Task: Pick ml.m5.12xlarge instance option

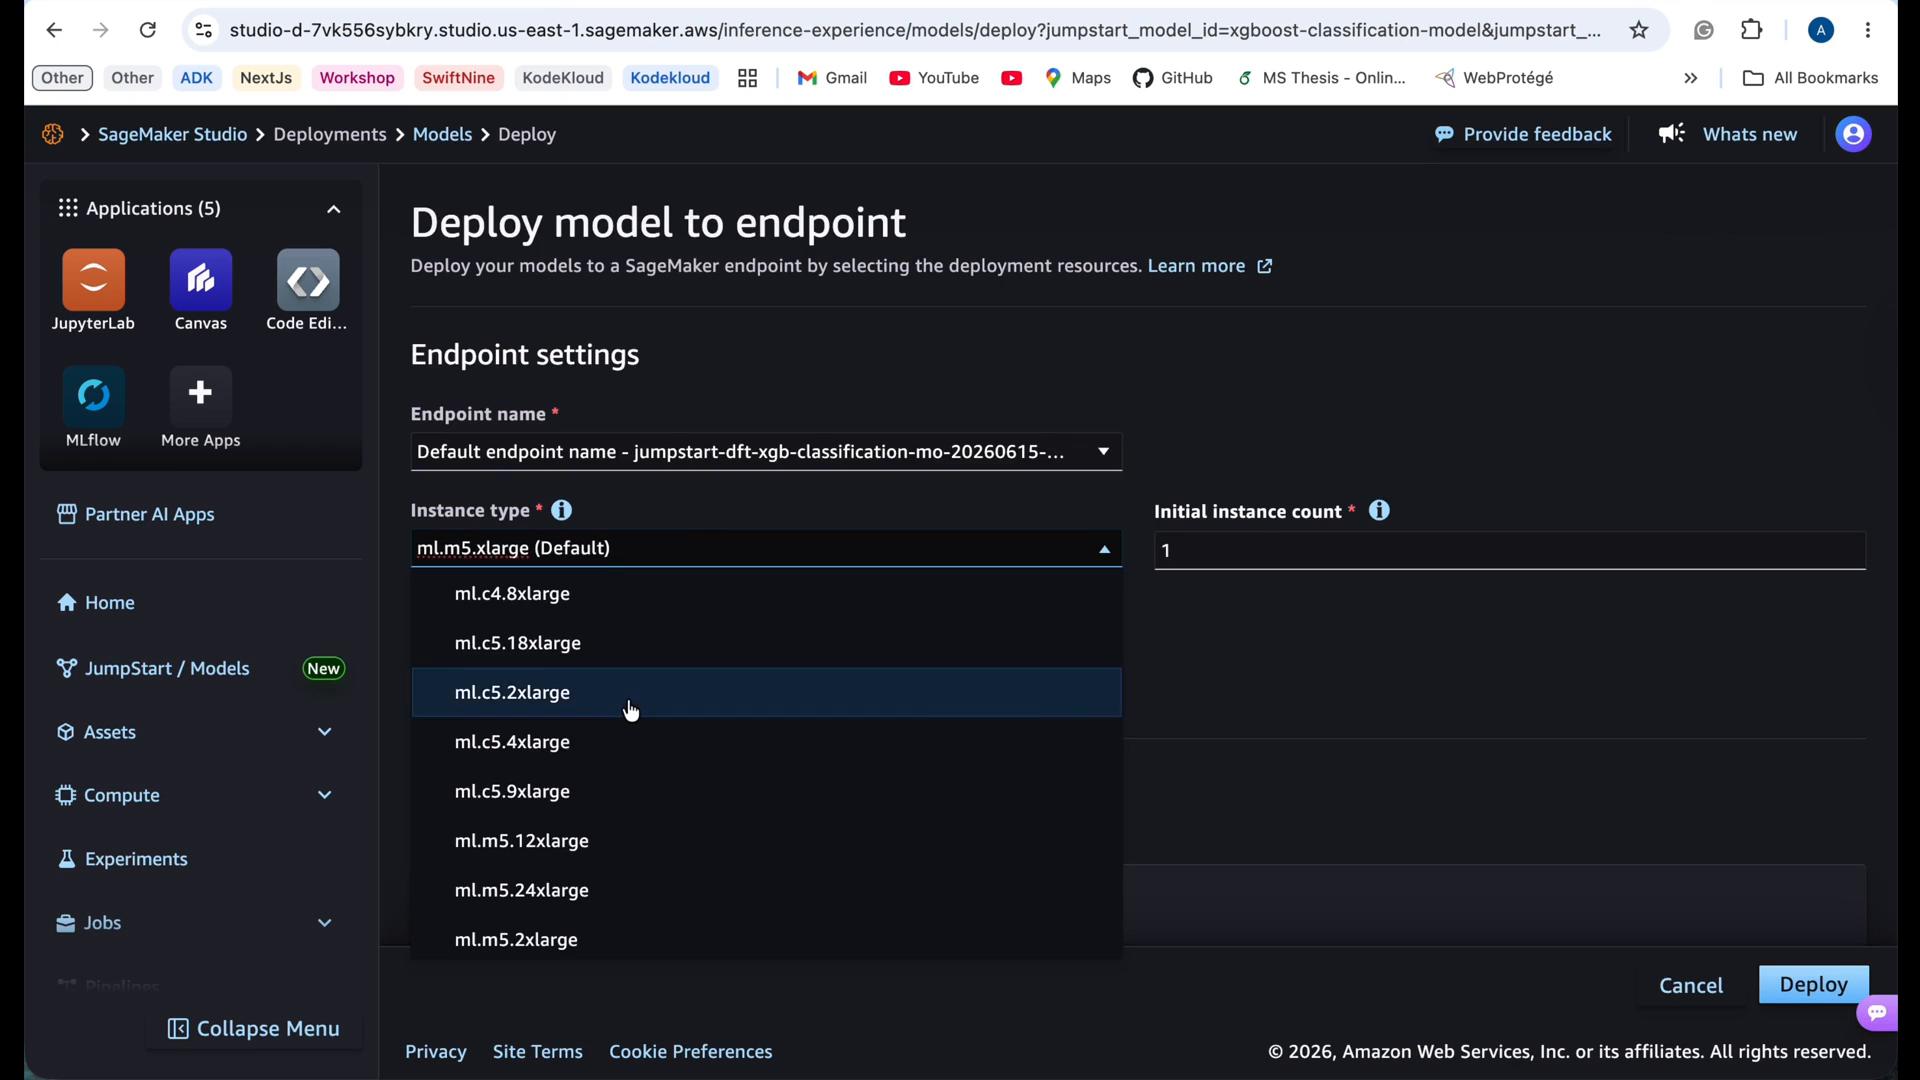Action: pos(766,841)
